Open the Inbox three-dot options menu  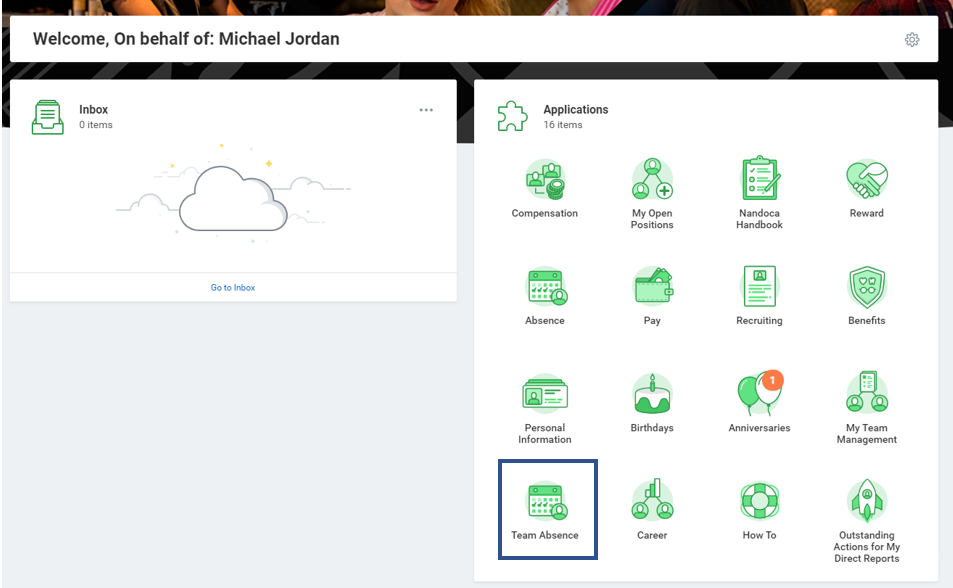426,110
